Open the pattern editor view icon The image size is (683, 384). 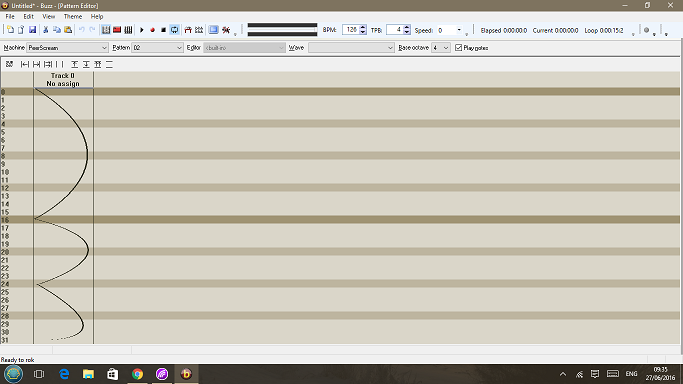[x=106, y=30]
